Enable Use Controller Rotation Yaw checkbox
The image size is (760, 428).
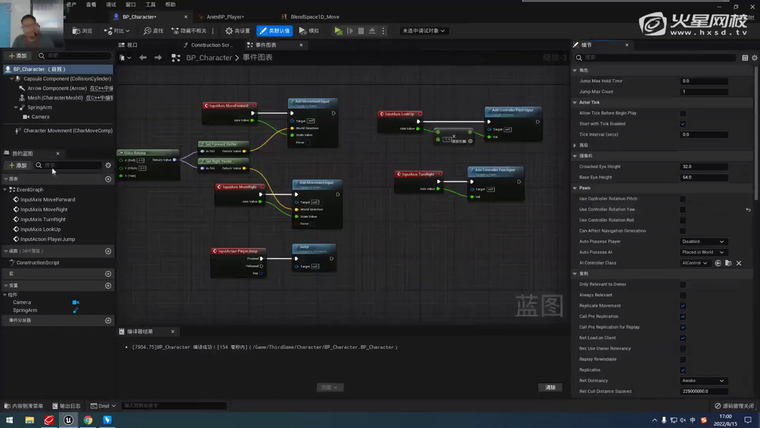[683, 210]
